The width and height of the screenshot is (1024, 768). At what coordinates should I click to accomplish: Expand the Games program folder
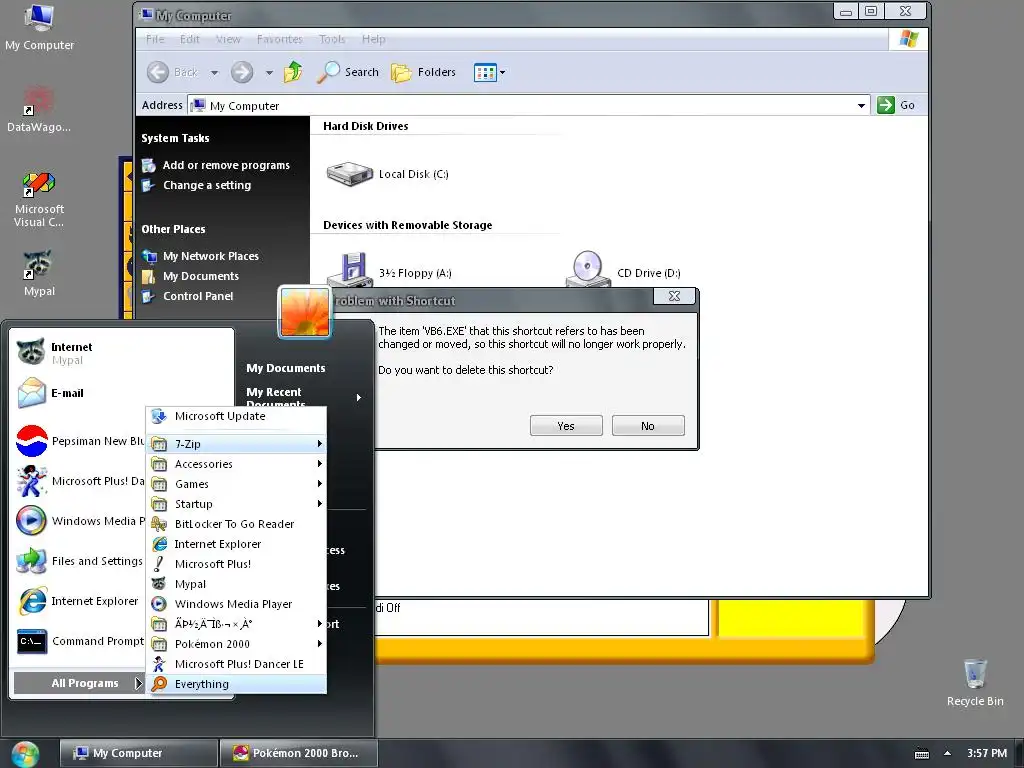pos(236,484)
